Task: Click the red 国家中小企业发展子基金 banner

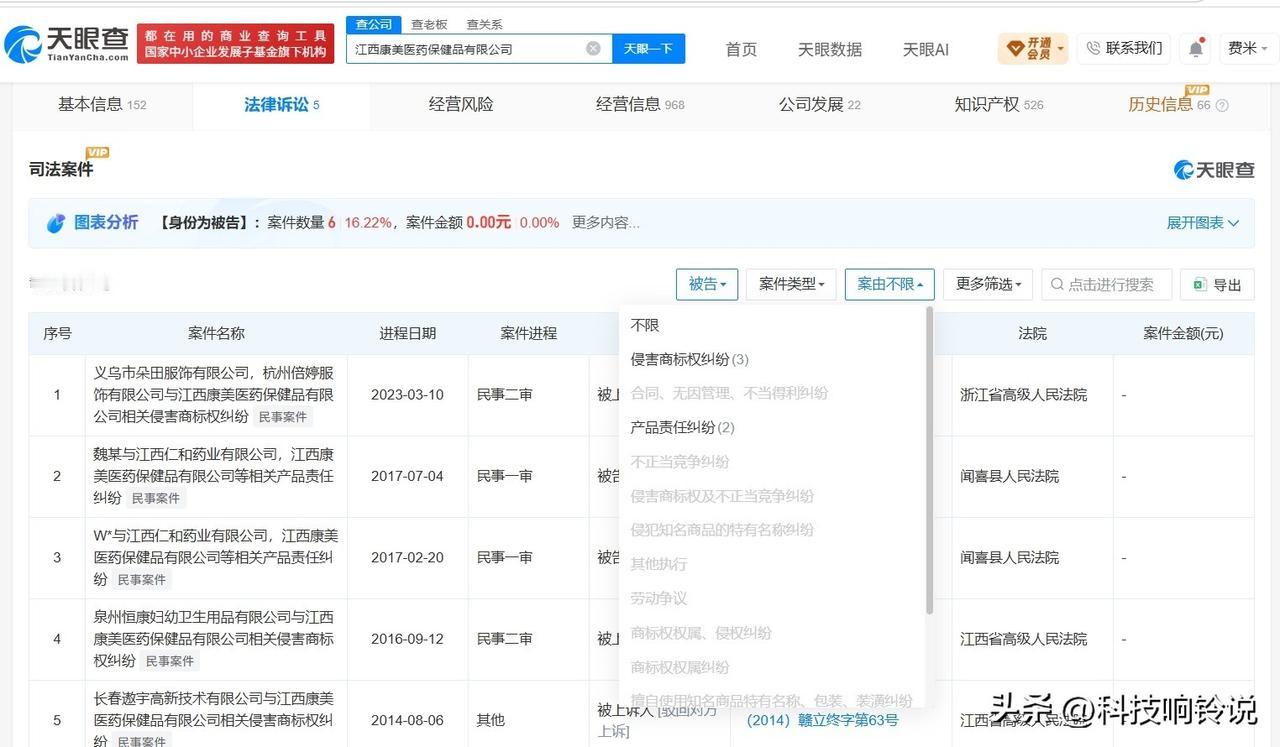Action: click(235, 44)
